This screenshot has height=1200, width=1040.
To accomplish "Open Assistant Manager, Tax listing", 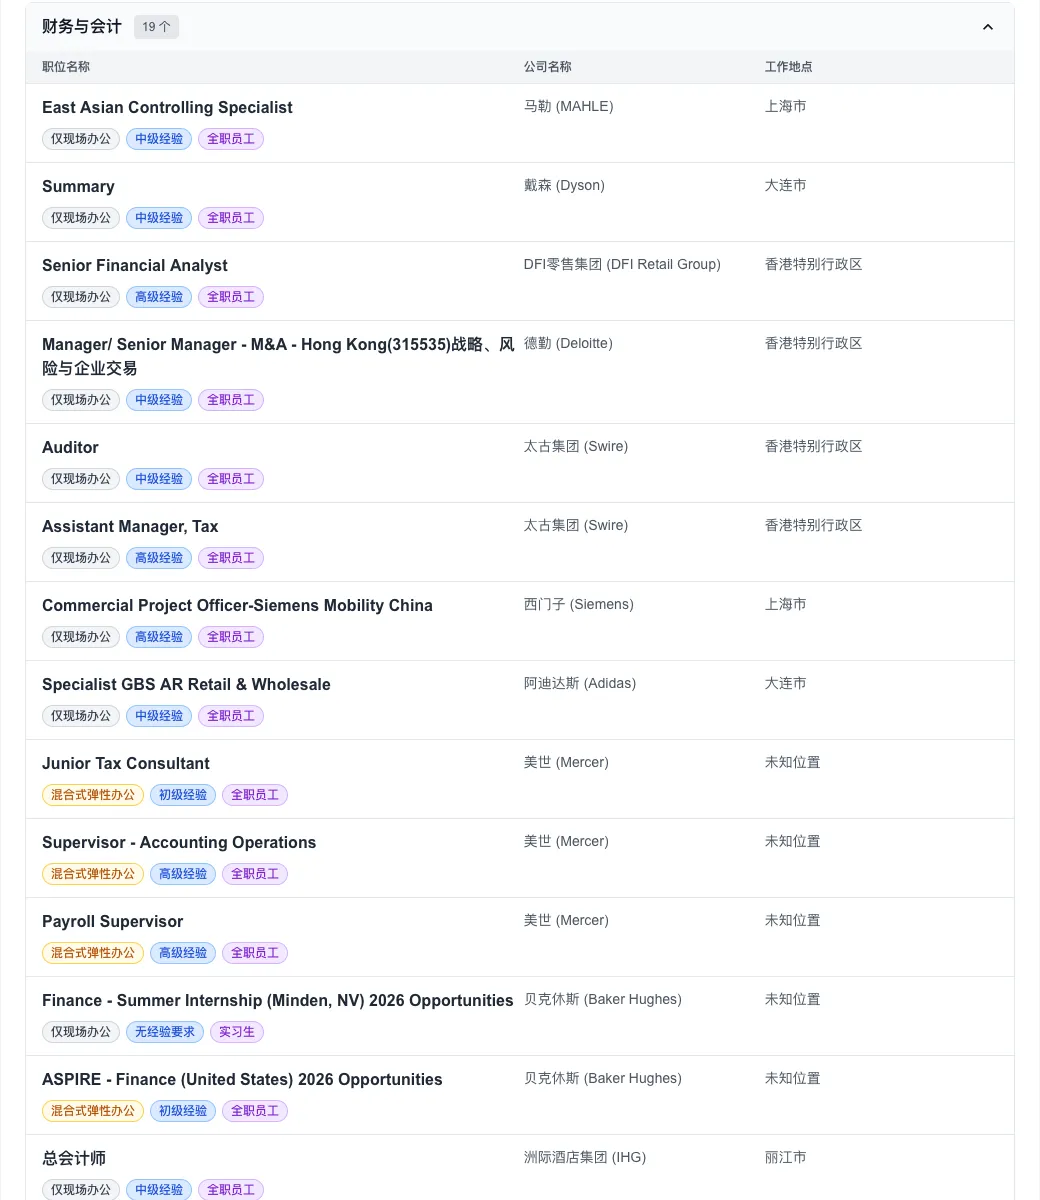I will 130,526.
